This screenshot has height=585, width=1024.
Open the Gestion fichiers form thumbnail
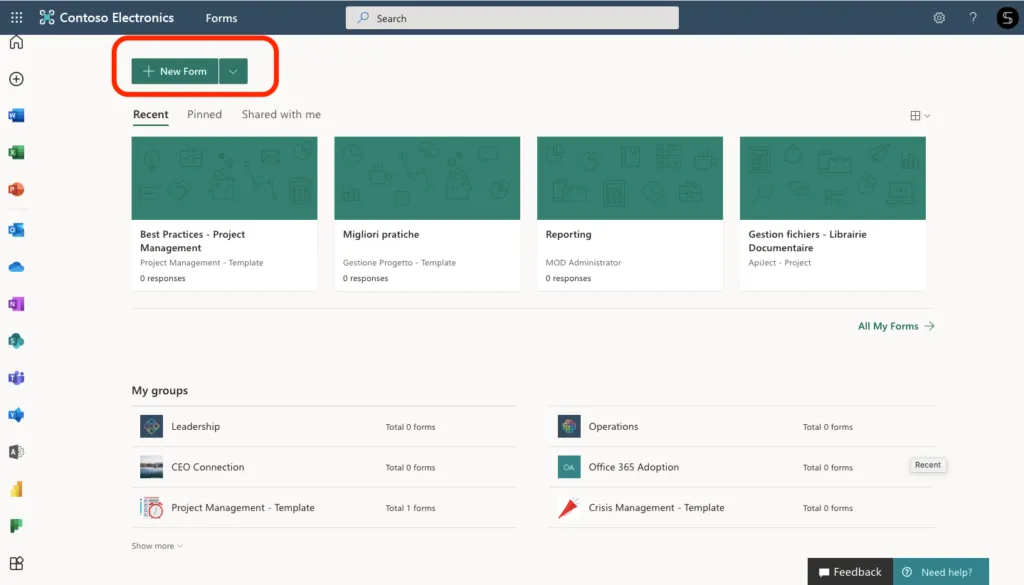(833, 178)
